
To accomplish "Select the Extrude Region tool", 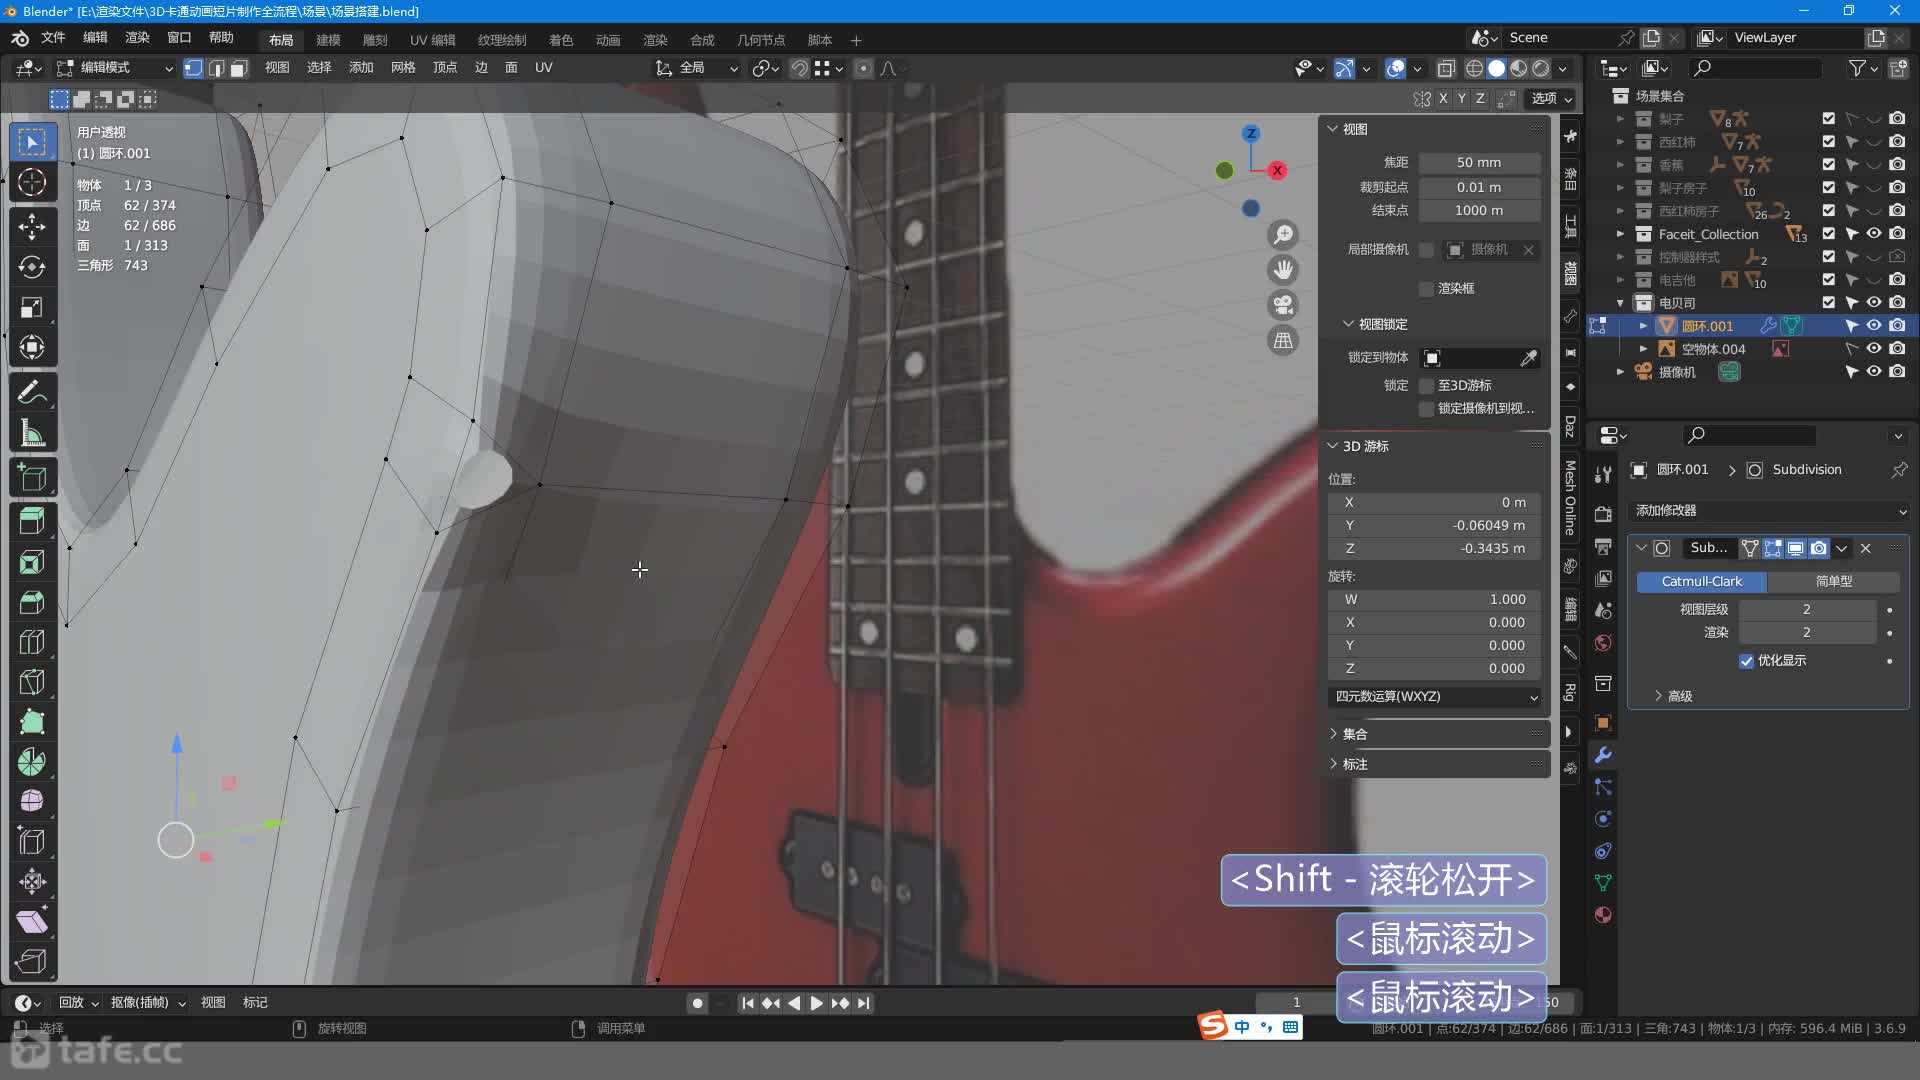I will [x=32, y=521].
